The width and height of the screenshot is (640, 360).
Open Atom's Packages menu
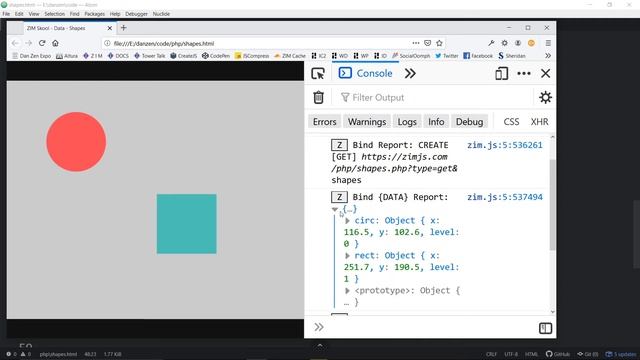tap(95, 14)
